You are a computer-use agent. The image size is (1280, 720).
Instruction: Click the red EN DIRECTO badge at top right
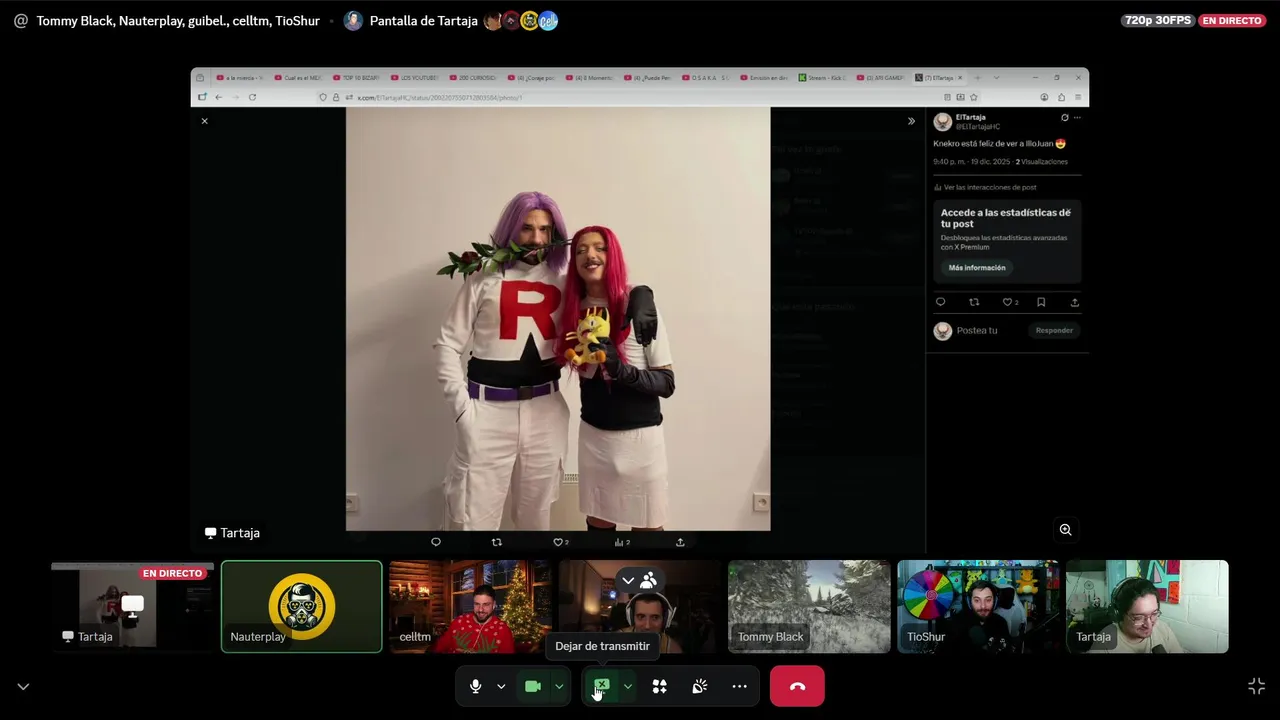(x=1232, y=20)
